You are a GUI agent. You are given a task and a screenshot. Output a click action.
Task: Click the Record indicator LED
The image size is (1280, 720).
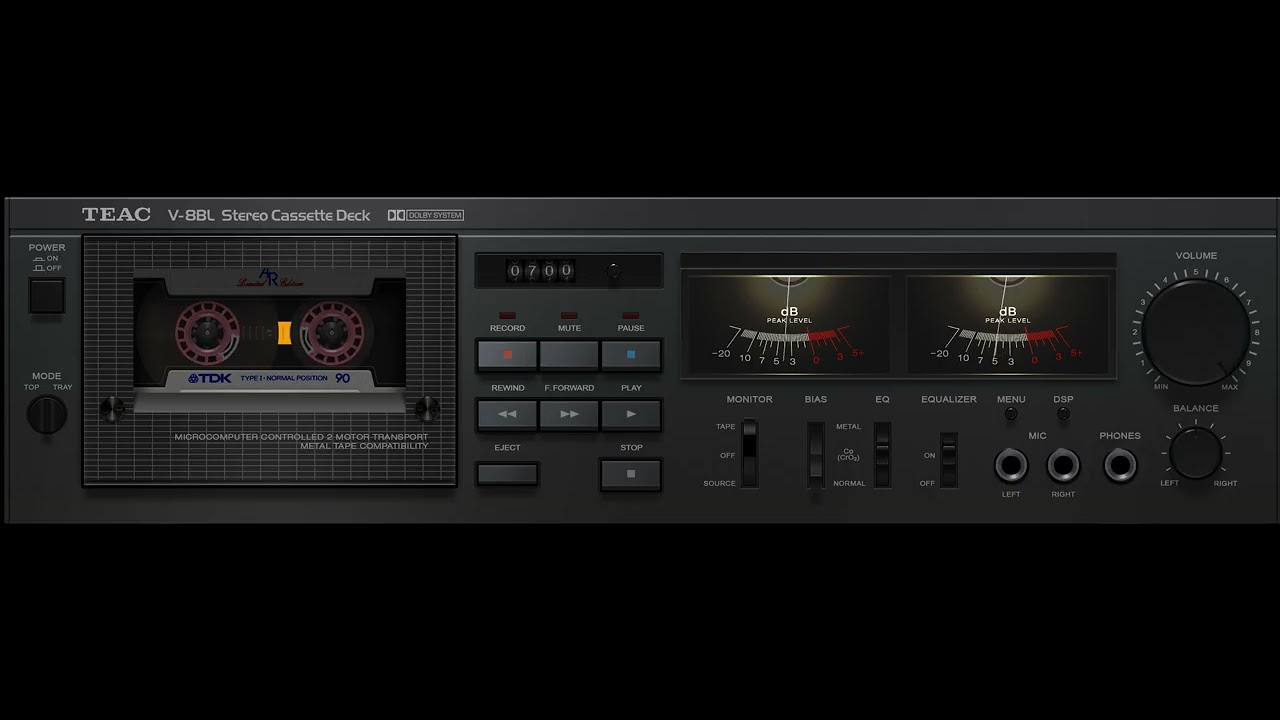(508, 315)
